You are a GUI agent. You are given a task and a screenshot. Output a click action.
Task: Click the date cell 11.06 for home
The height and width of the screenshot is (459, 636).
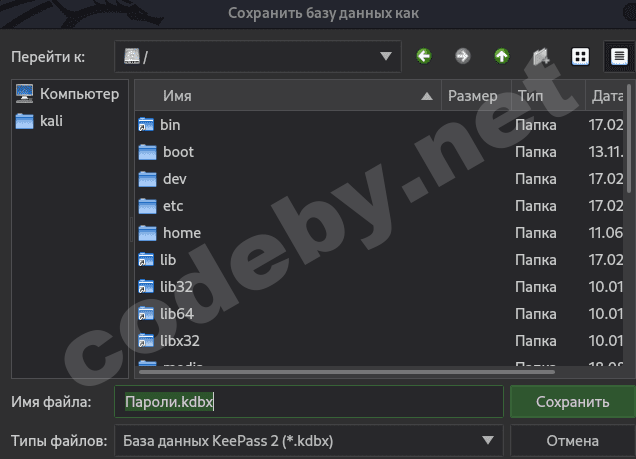tap(606, 233)
